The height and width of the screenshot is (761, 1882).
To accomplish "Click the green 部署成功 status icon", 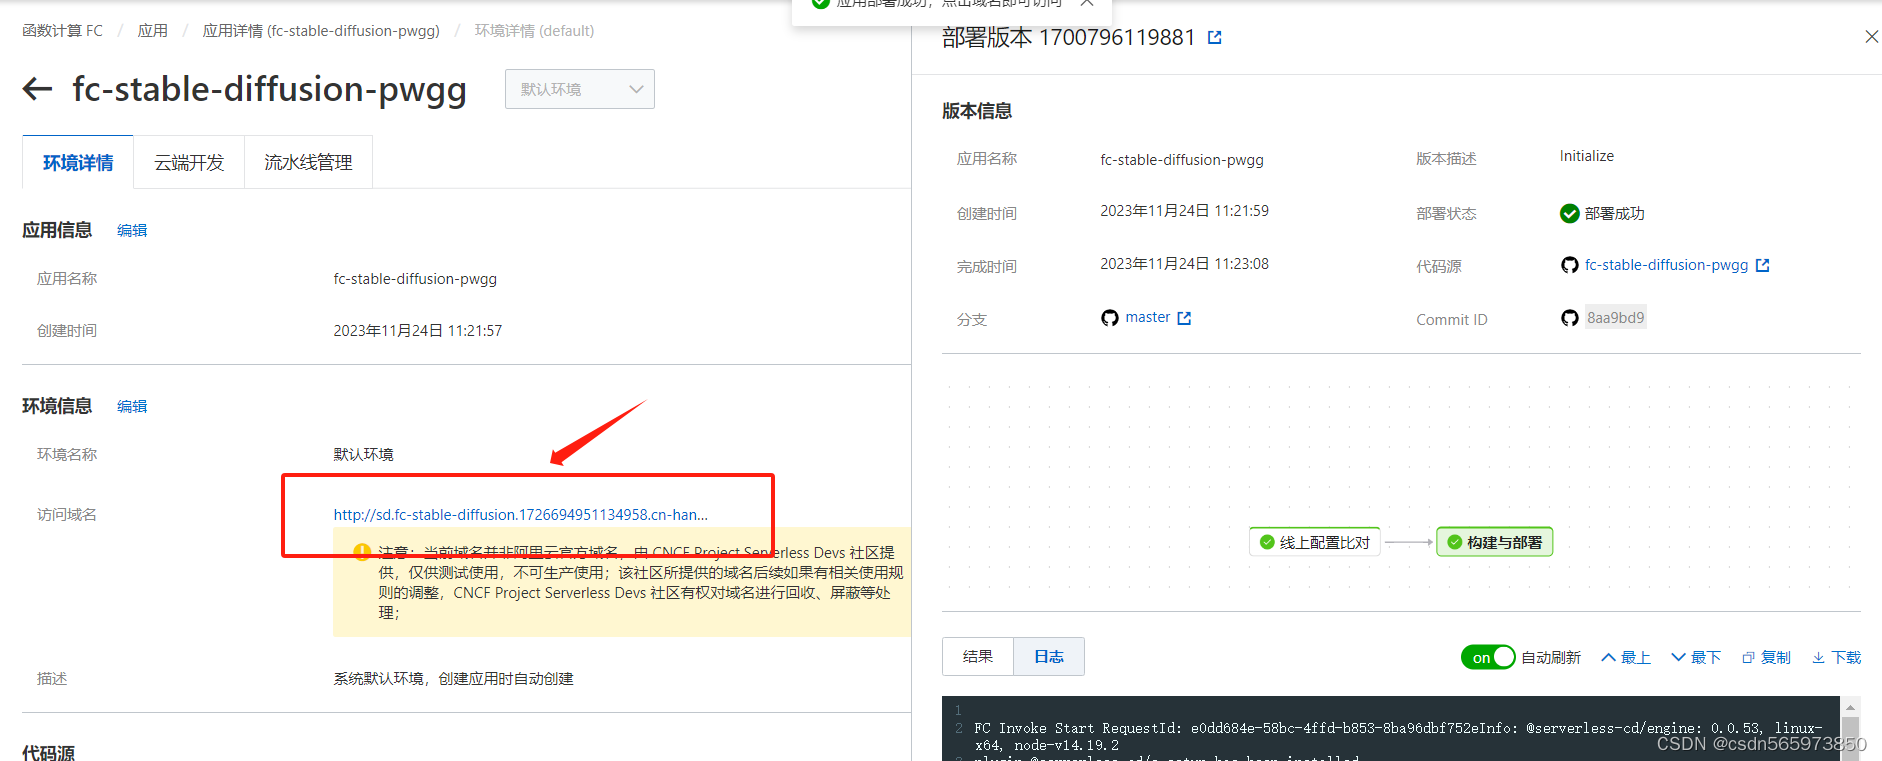I will [x=1570, y=213].
